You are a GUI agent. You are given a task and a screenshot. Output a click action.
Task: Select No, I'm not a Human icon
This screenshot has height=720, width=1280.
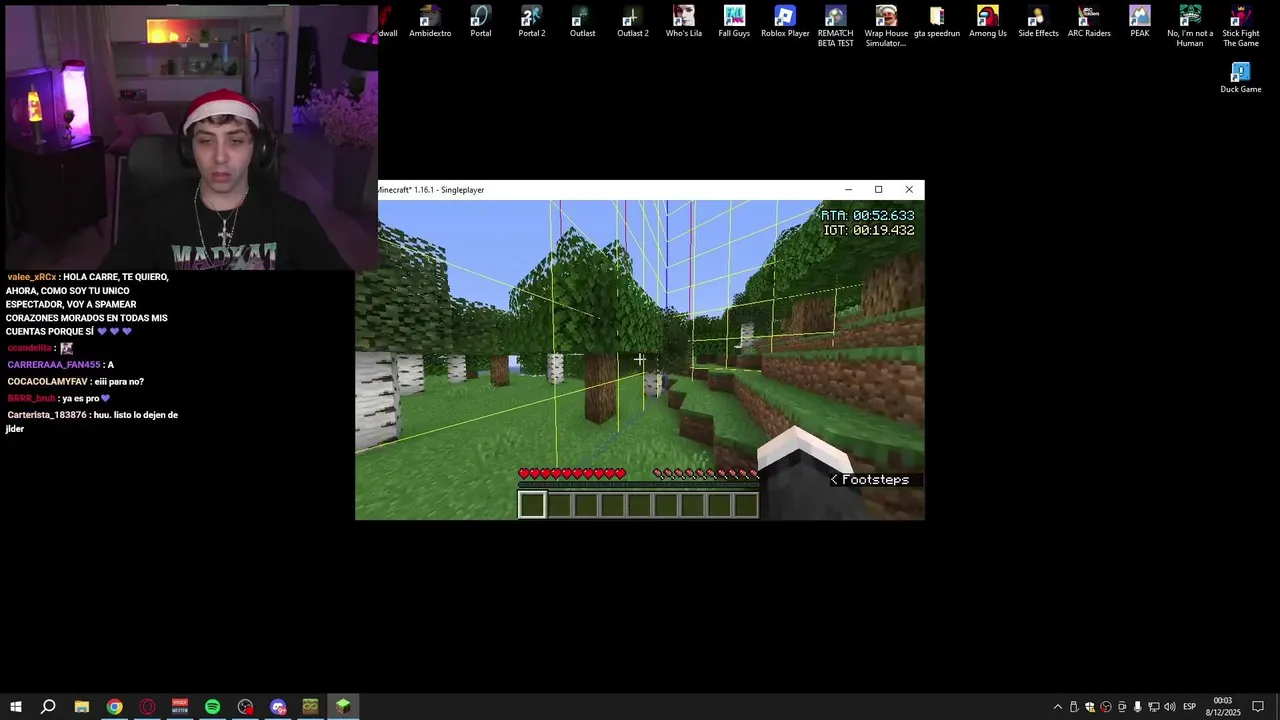1190,26
